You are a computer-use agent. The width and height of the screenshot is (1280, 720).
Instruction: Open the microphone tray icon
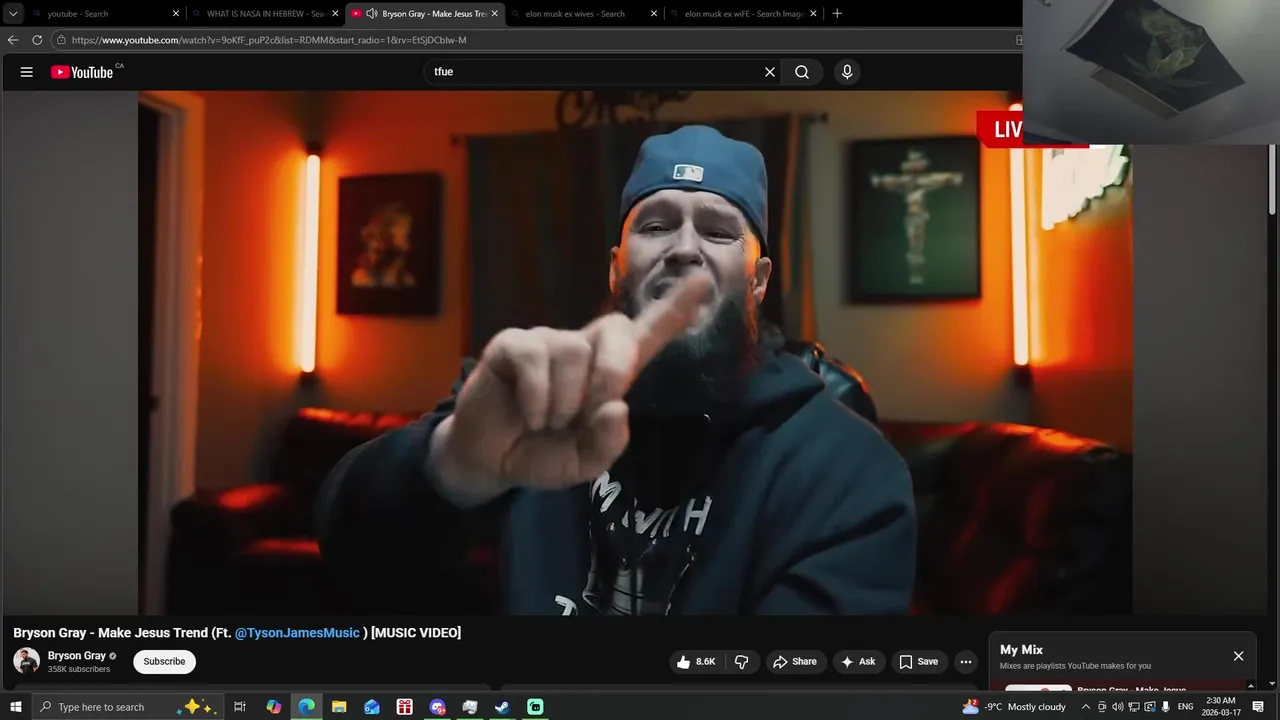point(1166,707)
